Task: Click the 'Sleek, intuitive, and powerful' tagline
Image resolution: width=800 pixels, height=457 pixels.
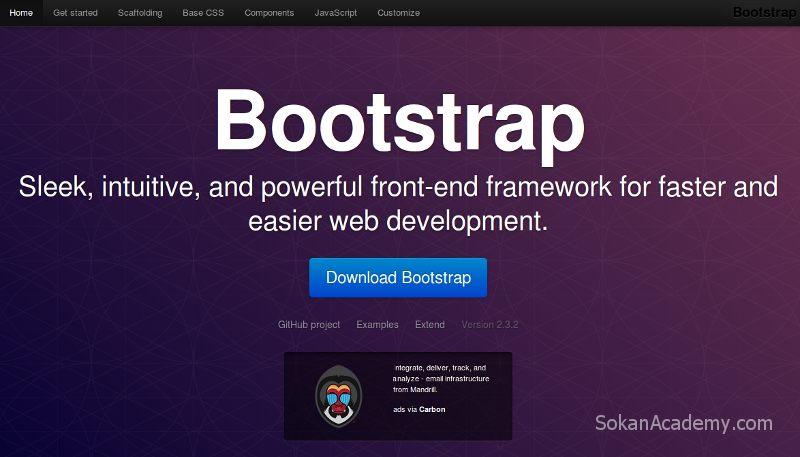Action: click(x=398, y=204)
